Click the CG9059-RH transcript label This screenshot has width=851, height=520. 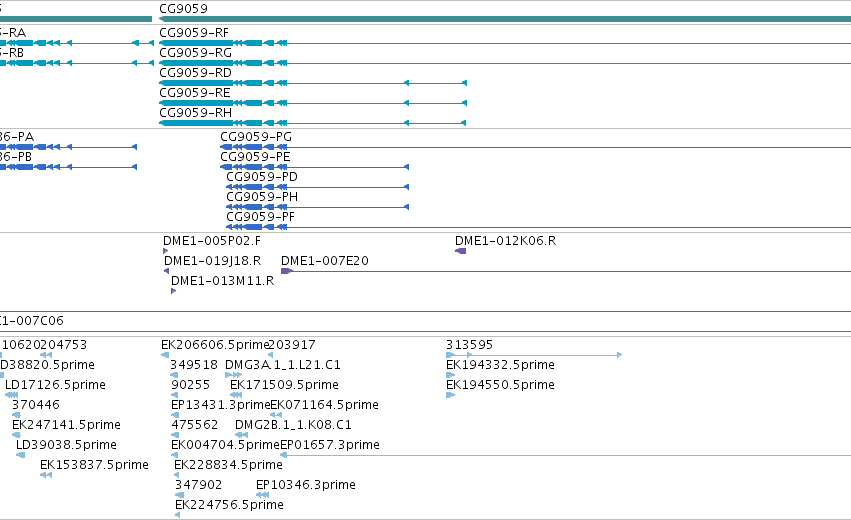pos(195,113)
